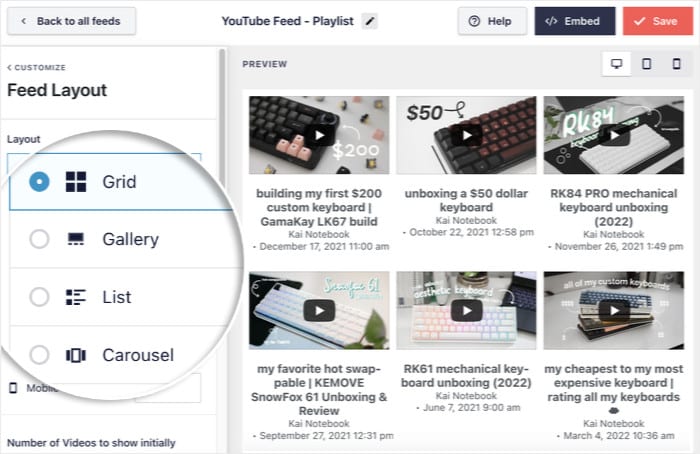
Task: Open thumbnail of KEMOVE SnowFox 61
Action: point(319,310)
